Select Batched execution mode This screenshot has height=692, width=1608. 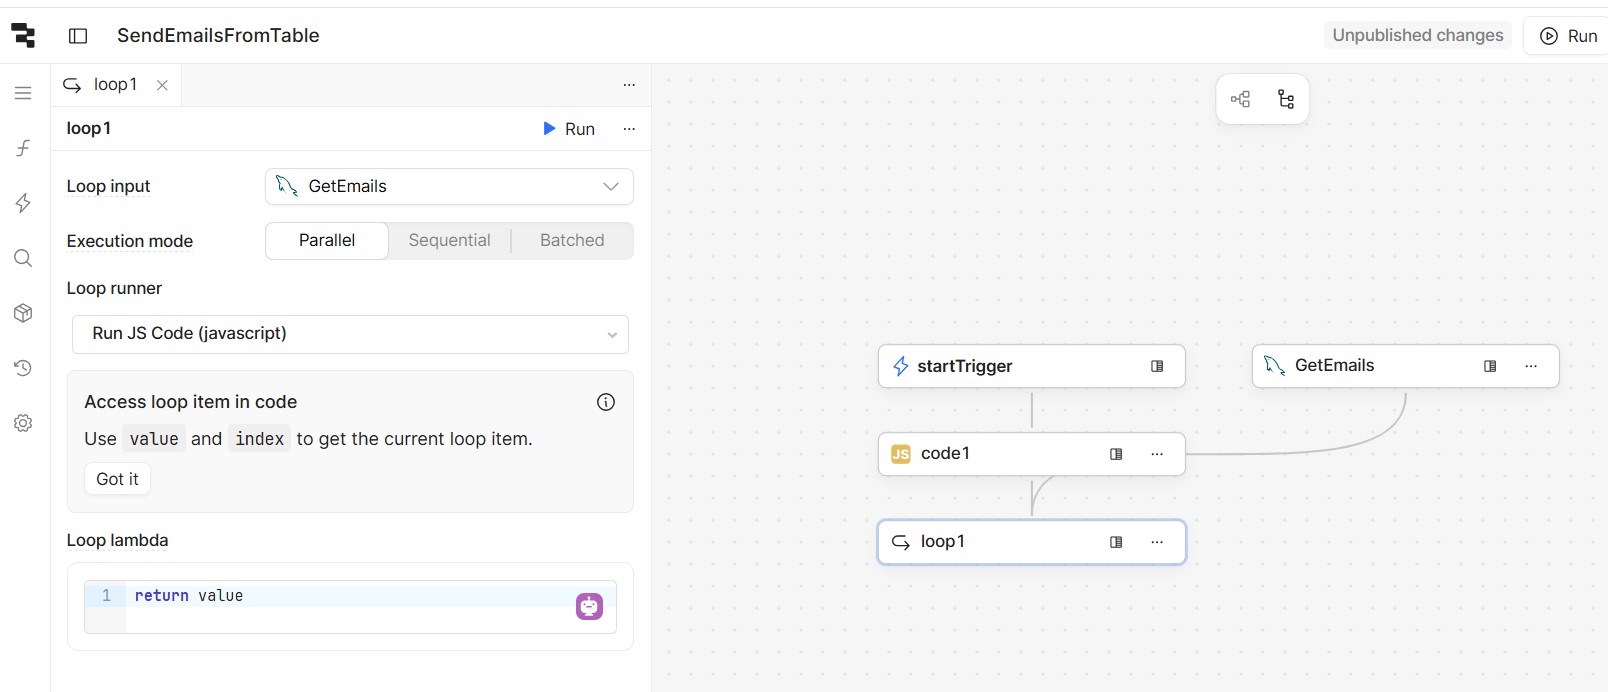(x=572, y=241)
